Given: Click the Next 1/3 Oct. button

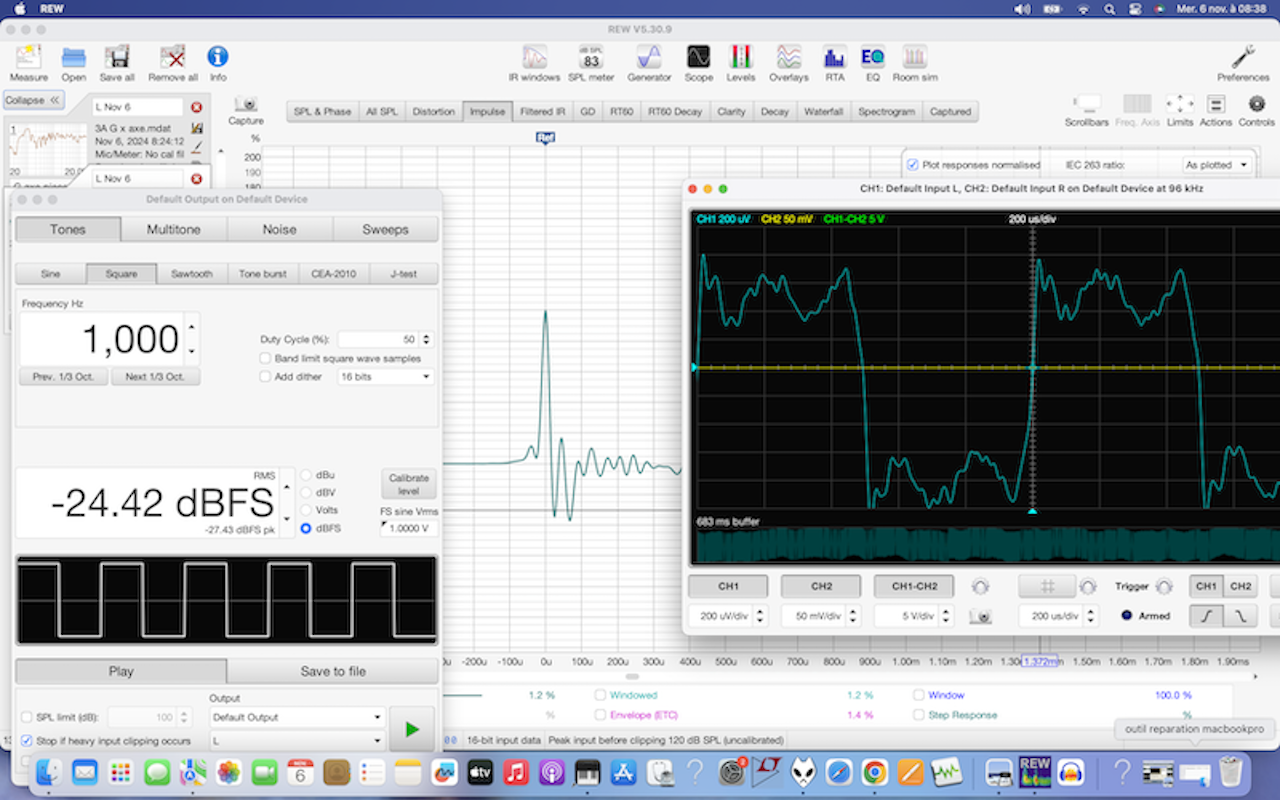Looking at the screenshot, I should pyautogui.click(x=155, y=377).
